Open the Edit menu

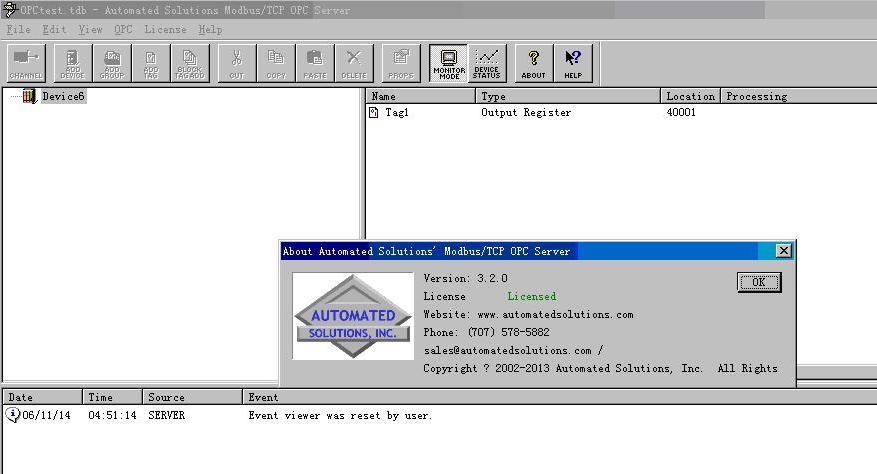pyautogui.click(x=54, y=30)
